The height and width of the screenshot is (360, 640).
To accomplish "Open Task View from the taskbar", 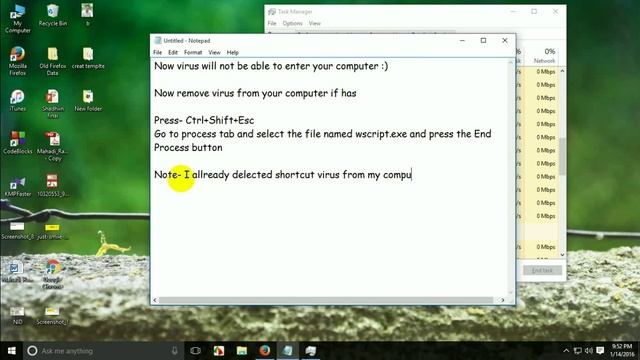I will tap(196, 351).
